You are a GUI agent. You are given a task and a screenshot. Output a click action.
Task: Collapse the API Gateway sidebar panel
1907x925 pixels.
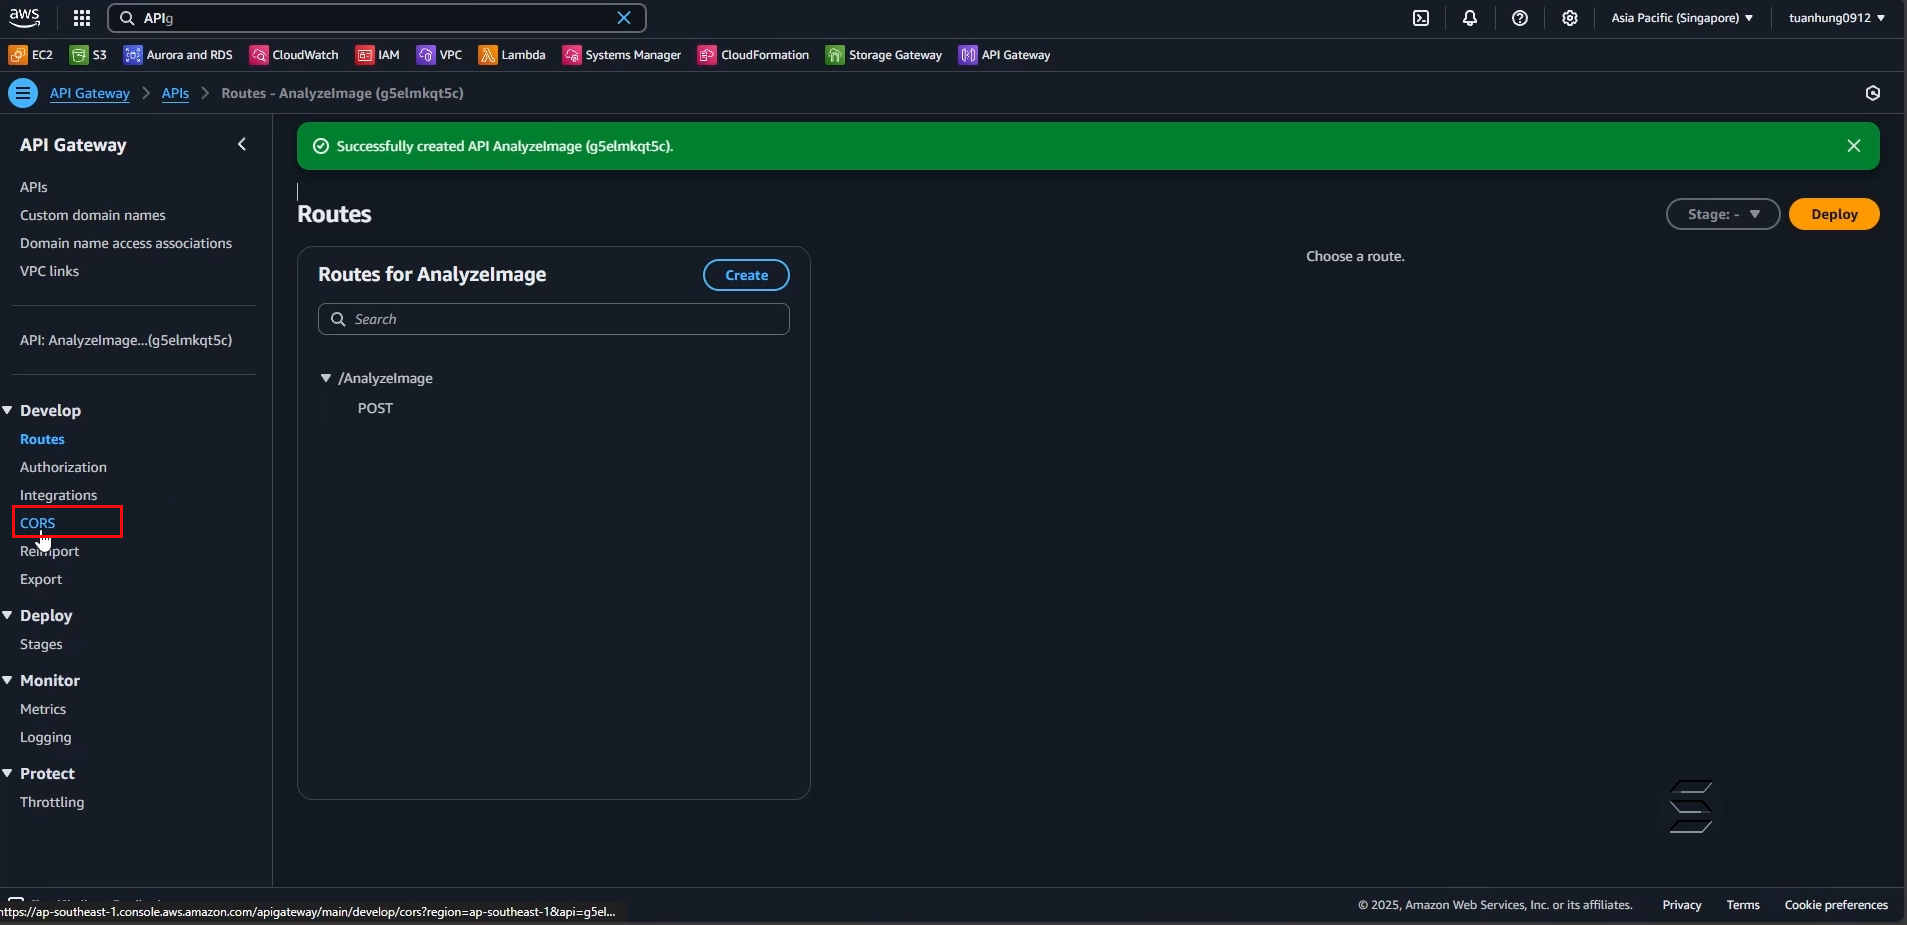pyautogui.click(x=242, y=145)
